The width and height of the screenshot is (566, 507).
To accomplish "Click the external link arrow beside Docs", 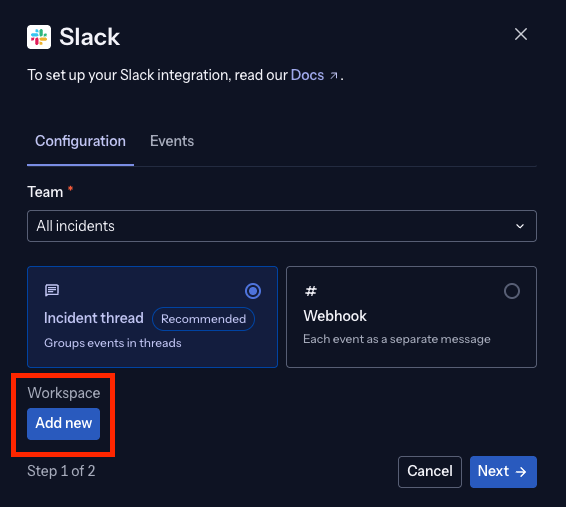I will coord(334,76).
